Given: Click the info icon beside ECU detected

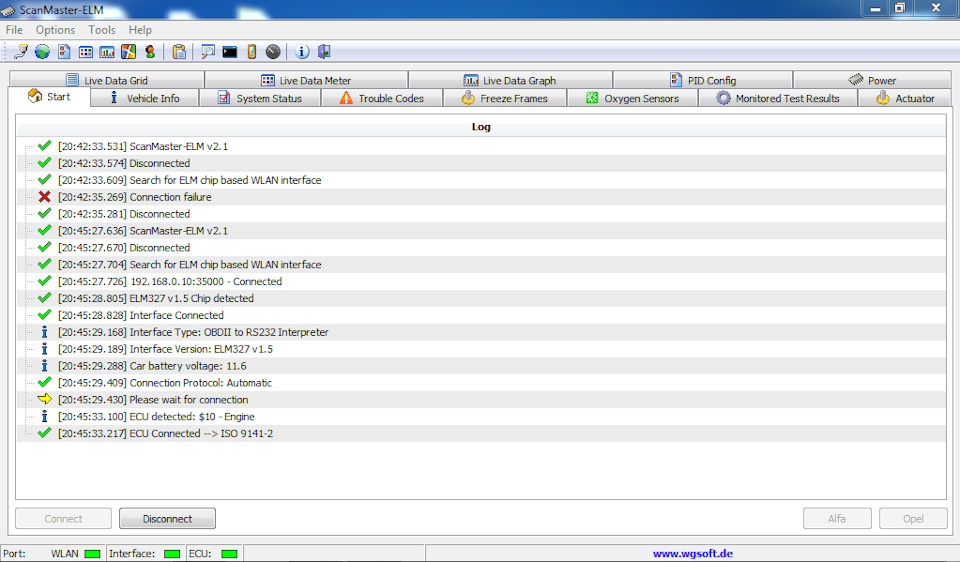Looking at the screenshot, I should pos(44,416).
